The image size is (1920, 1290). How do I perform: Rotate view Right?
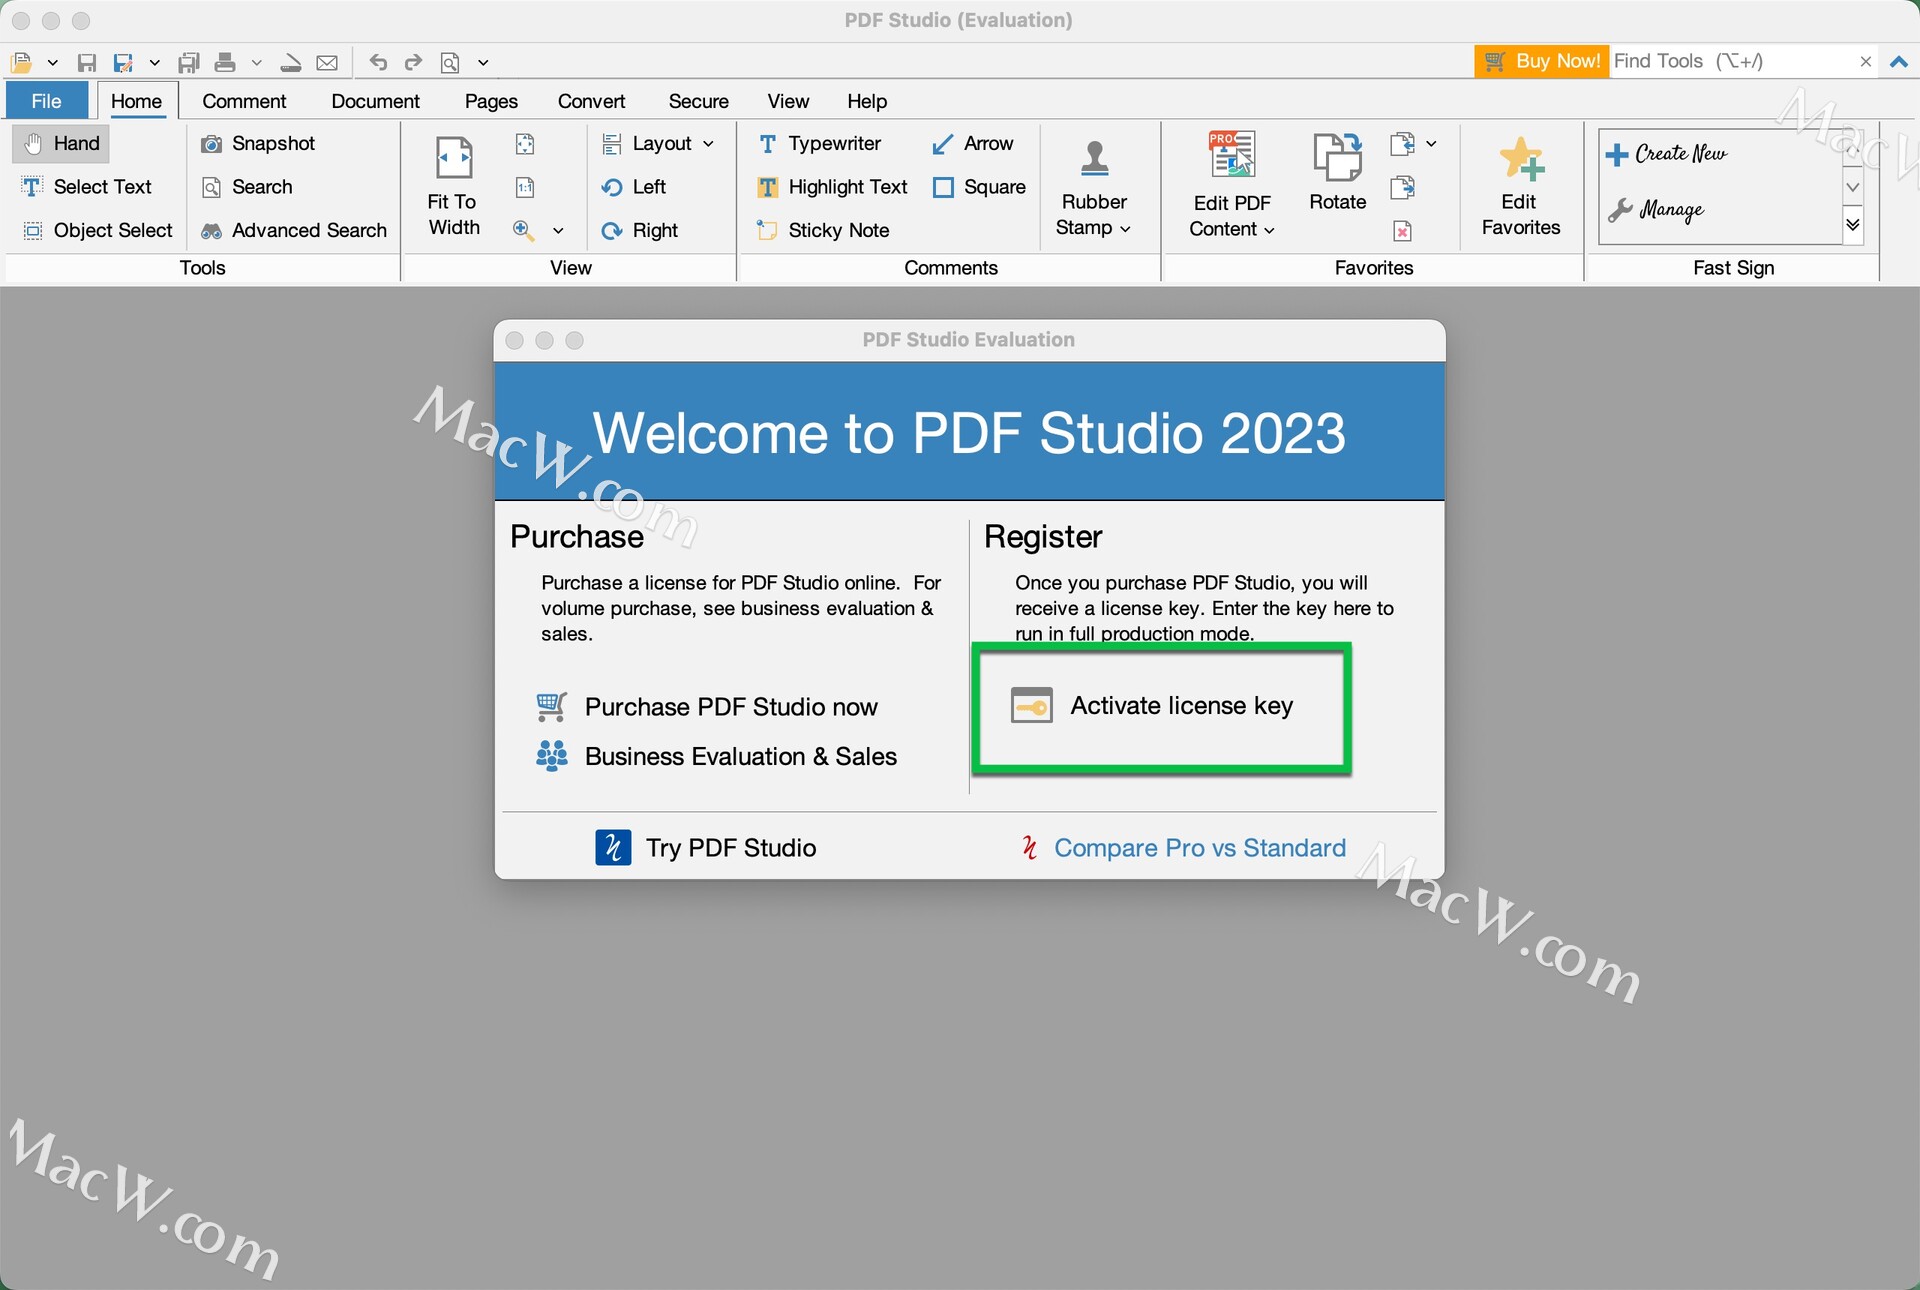[x=640, y=230]
